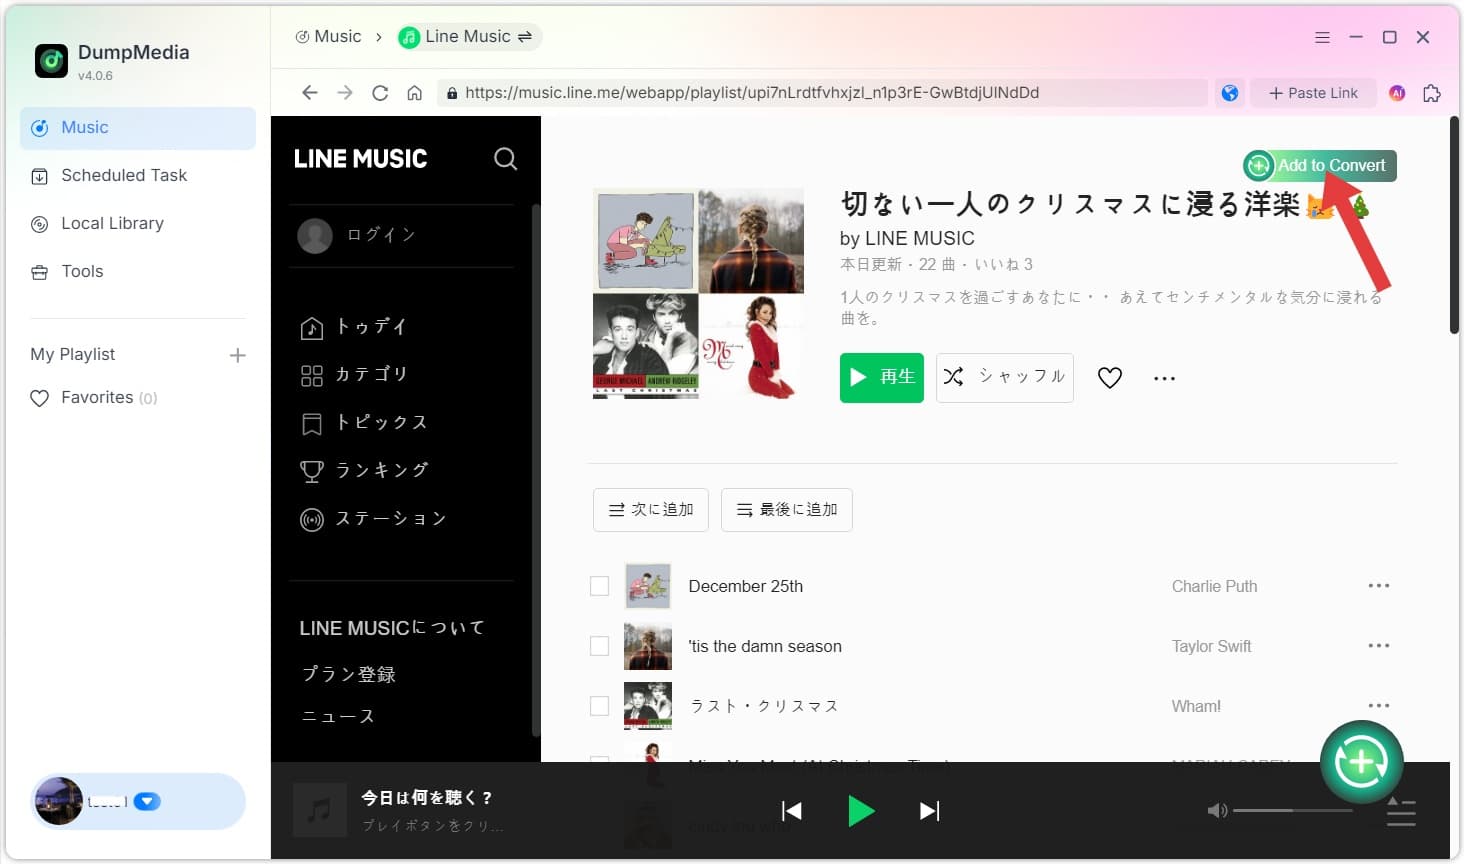The width and height of the screenshot is (1464, 864).
Task: Refresh the LINE MUSIC webpage
Action: coord(380,92)
